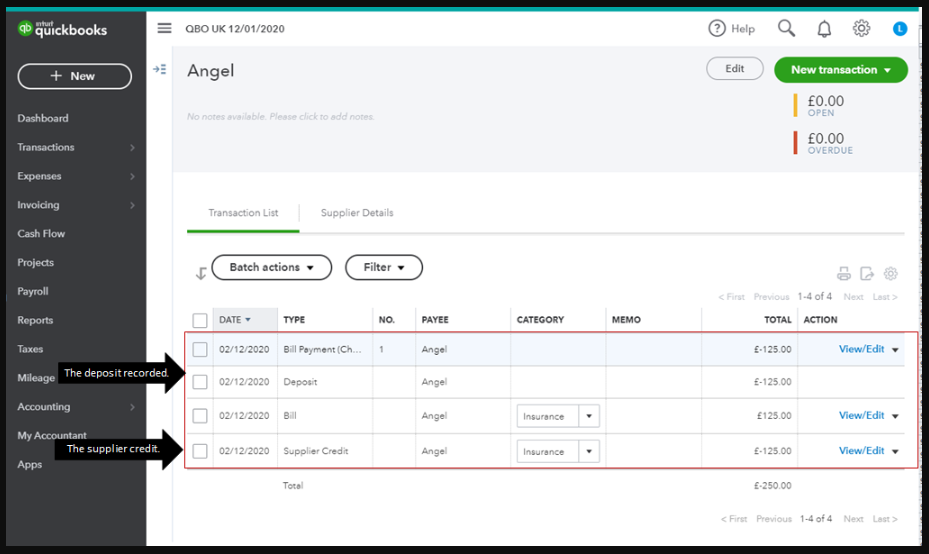The height and width of the screenshot is (554, 929).
Task: Open Mileage in sidebar
Action: pos(36,377)
